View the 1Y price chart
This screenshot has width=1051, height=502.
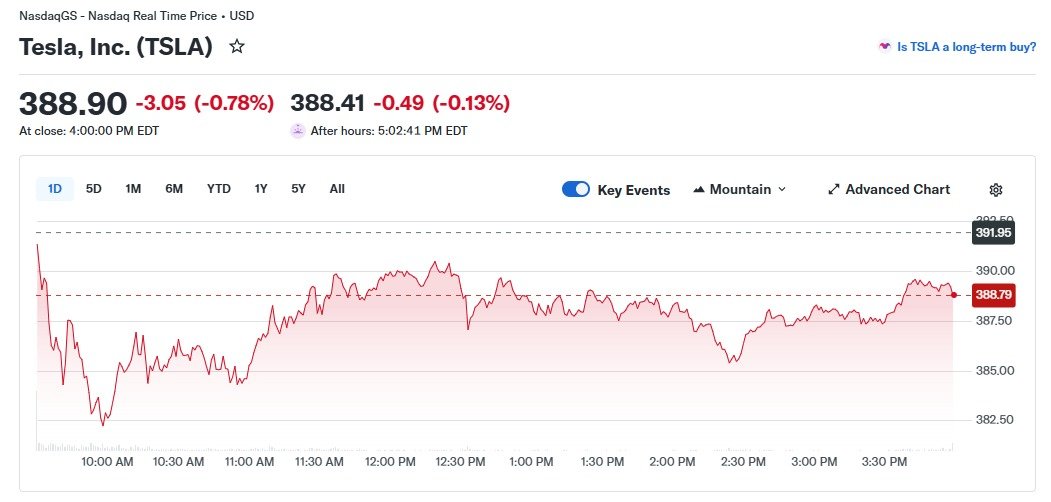tap(261, 189)
